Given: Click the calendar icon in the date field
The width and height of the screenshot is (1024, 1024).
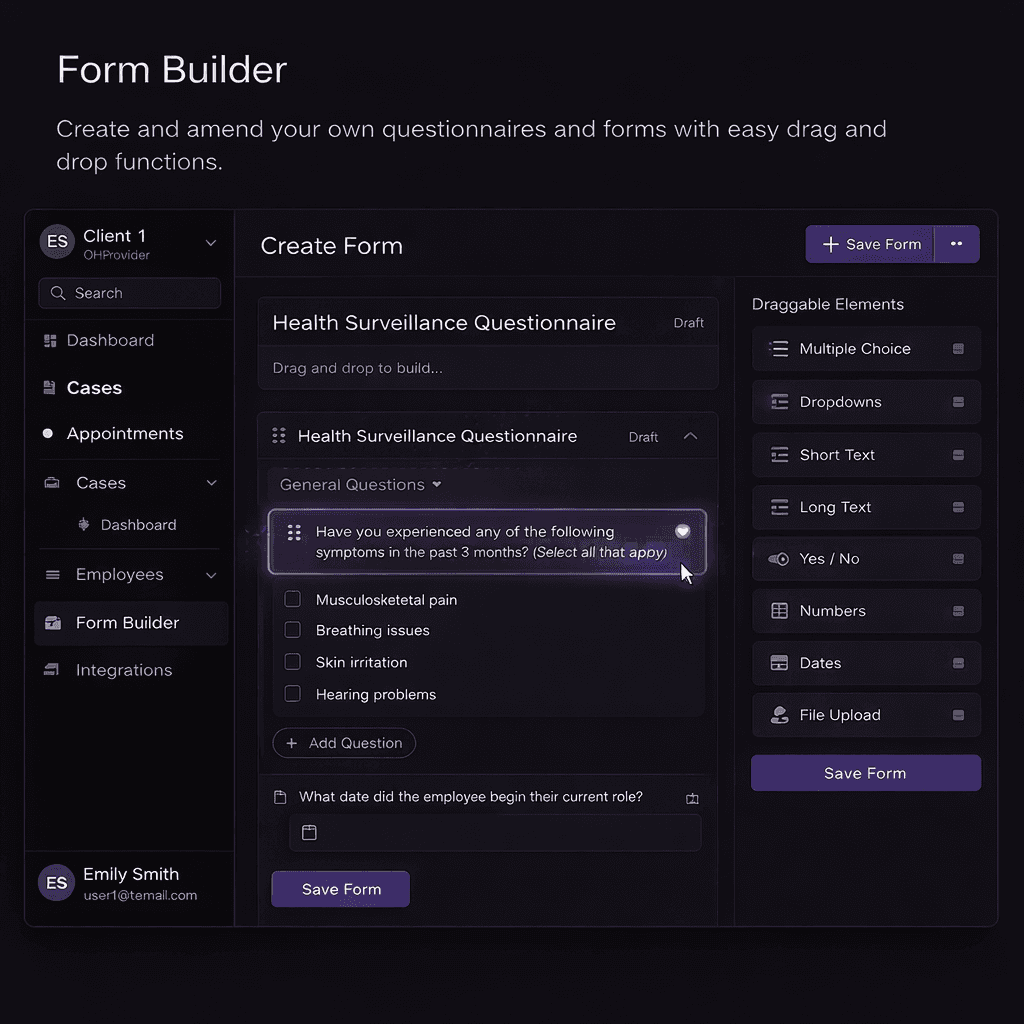Looking at the screenshot, I should pos(310,832).
